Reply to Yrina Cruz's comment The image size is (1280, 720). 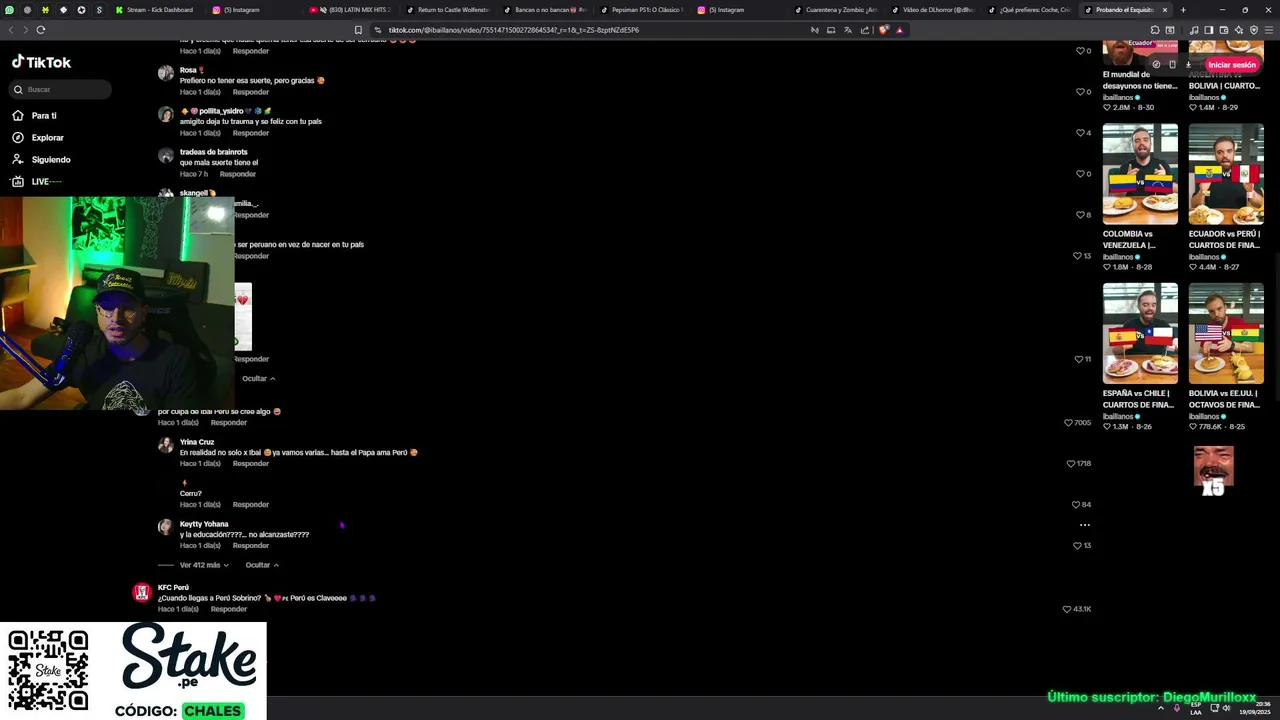250,464
